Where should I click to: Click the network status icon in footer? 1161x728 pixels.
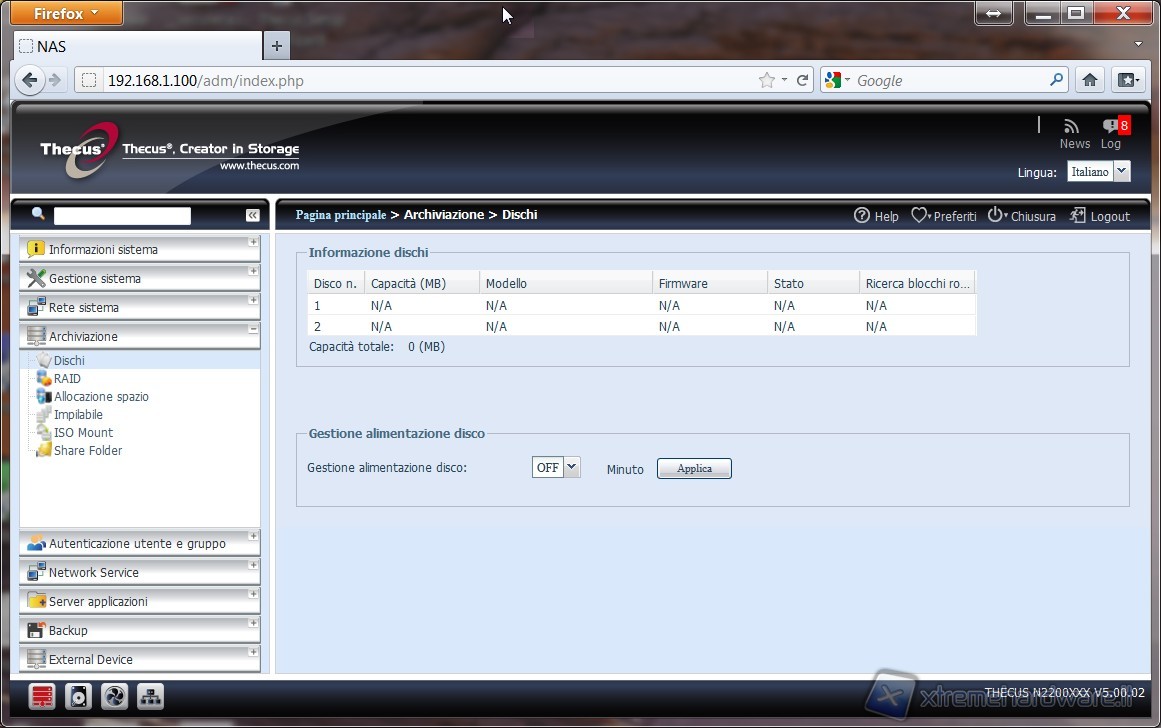tap(150, 696)
